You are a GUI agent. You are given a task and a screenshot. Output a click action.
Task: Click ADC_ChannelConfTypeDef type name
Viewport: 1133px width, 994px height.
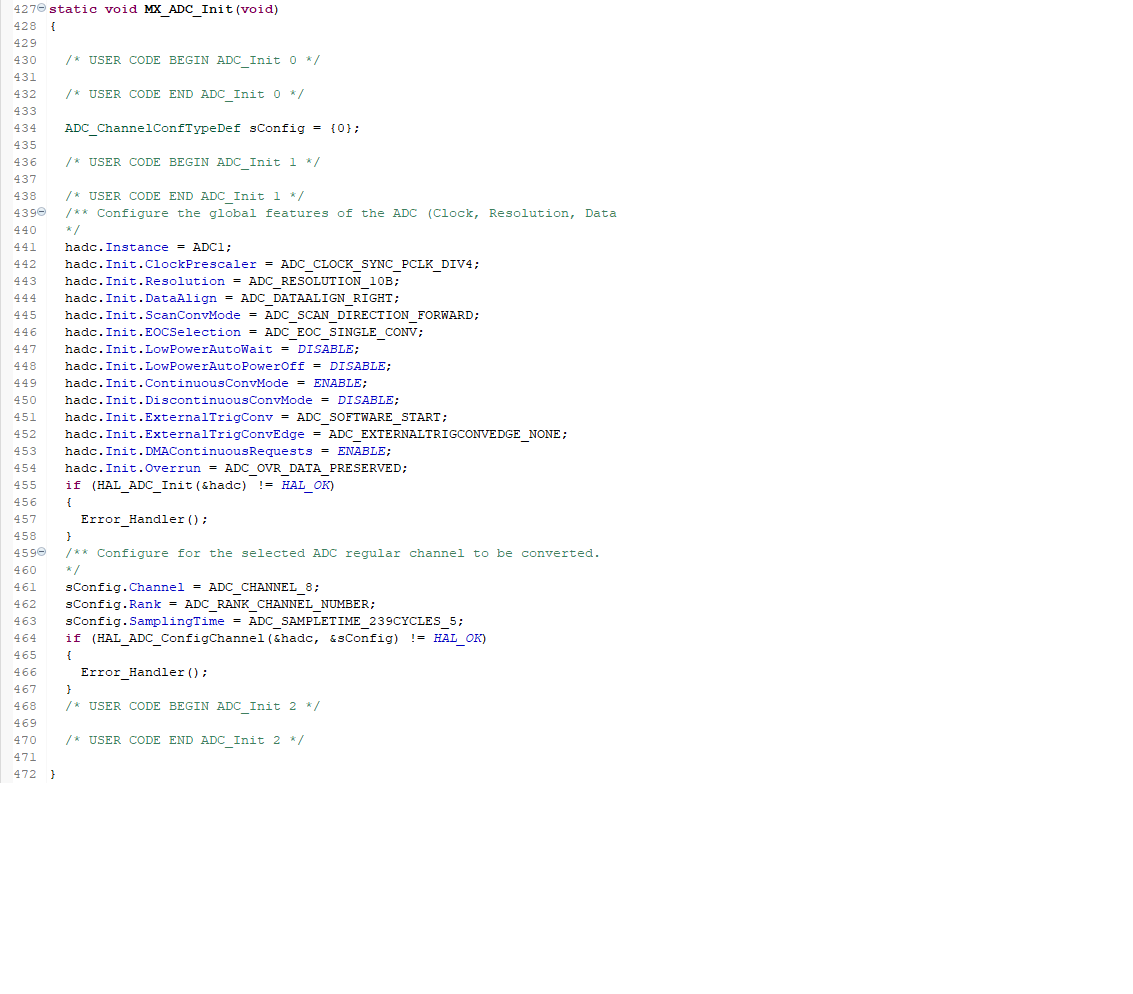tap(153, 128)
